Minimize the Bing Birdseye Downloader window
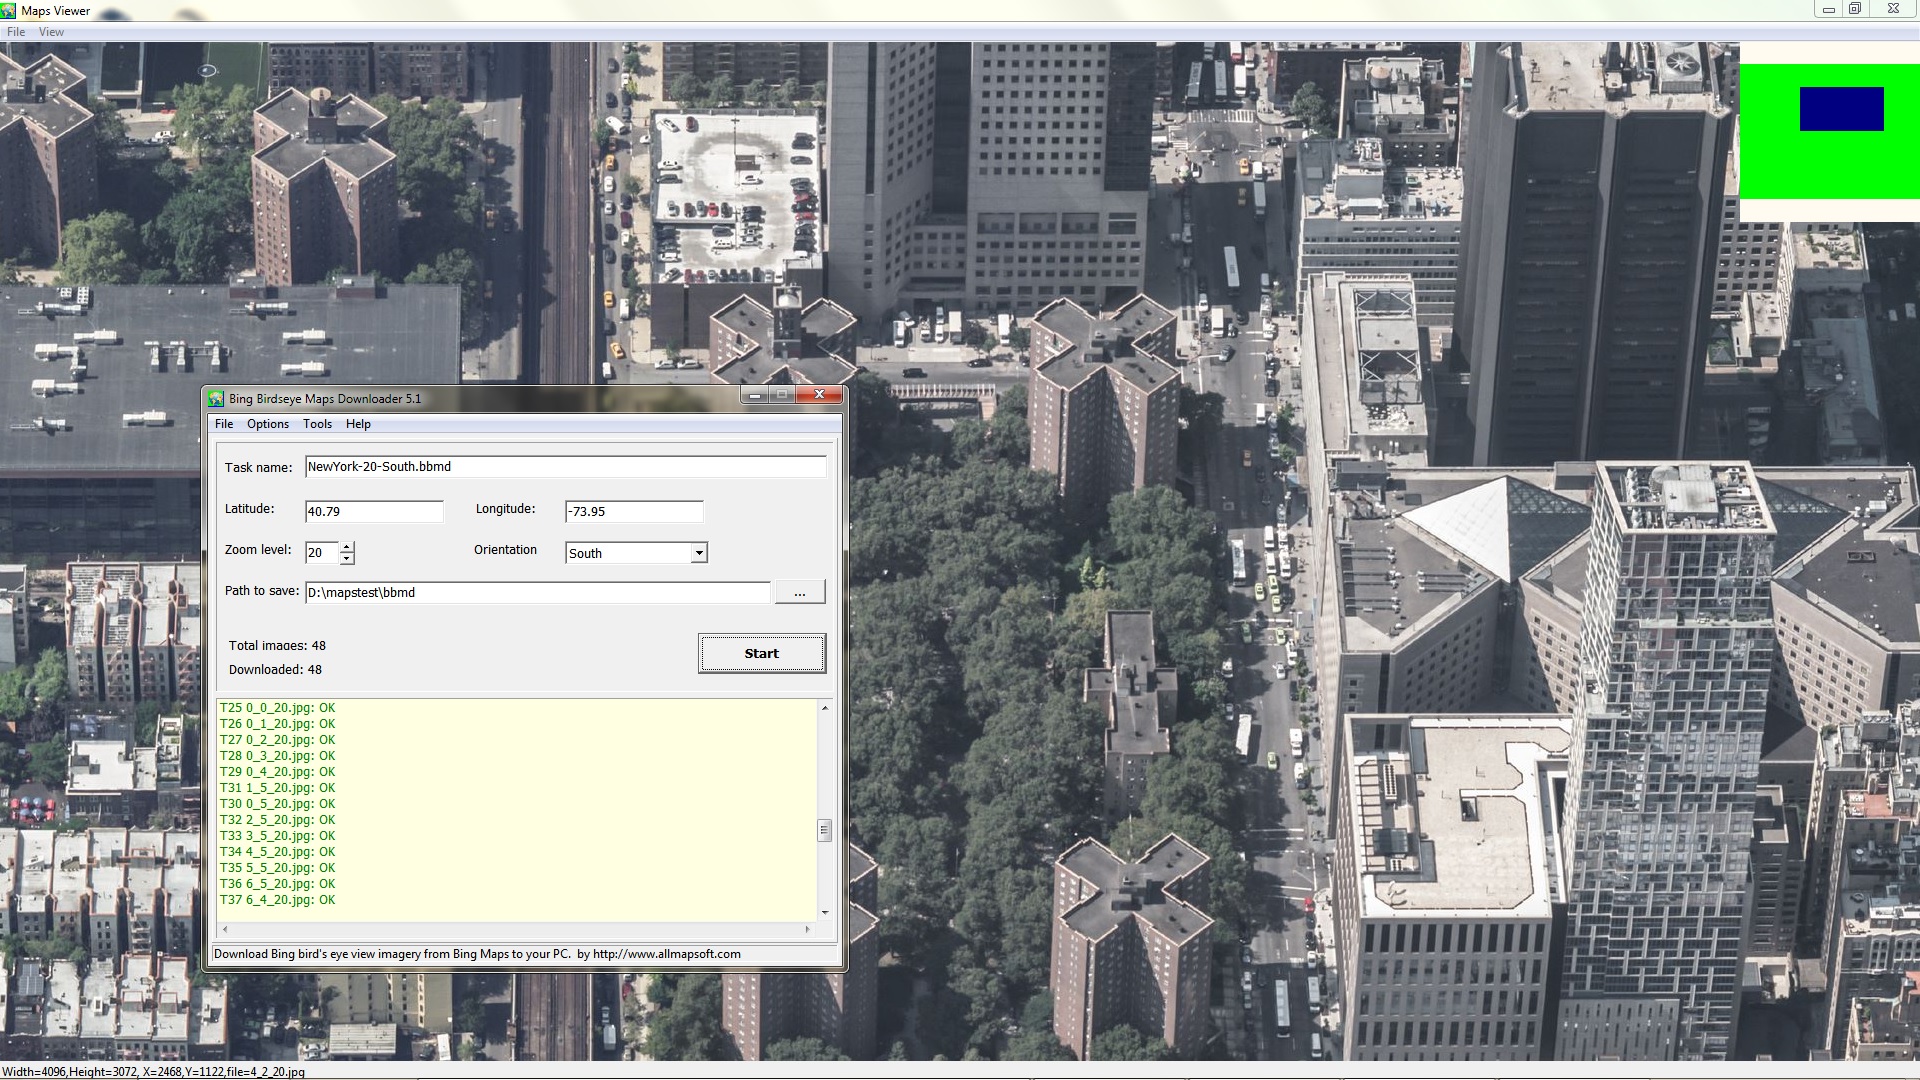The width and height of the screenshot is (1920, 1080). pos(755,395)
